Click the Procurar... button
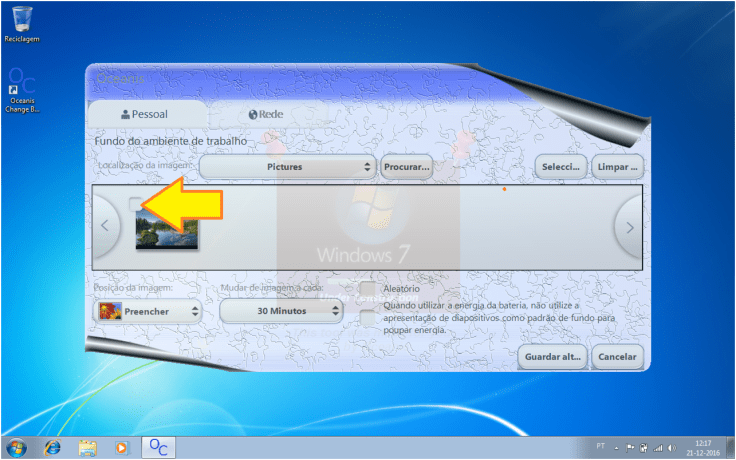This screenshot has width=736, height=460. click(x=406, y=167)
